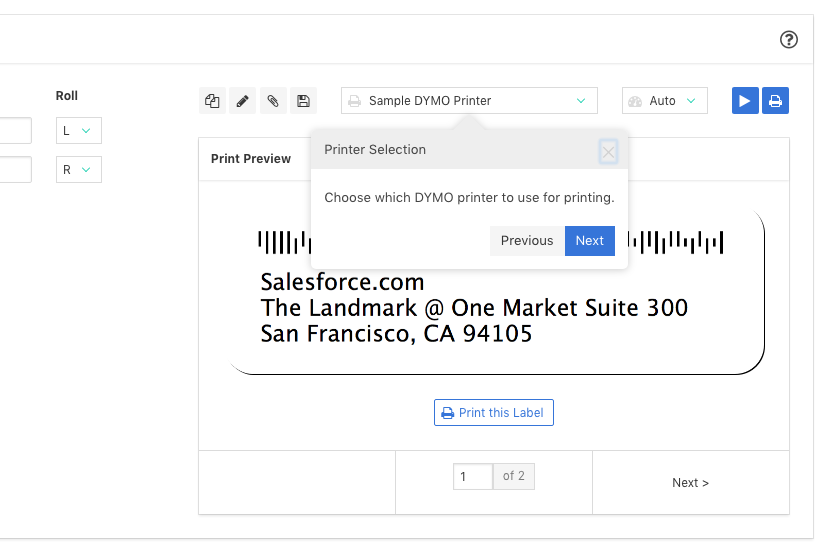
Task: Click the pencil edit icon
Action: tap(242, 101)
